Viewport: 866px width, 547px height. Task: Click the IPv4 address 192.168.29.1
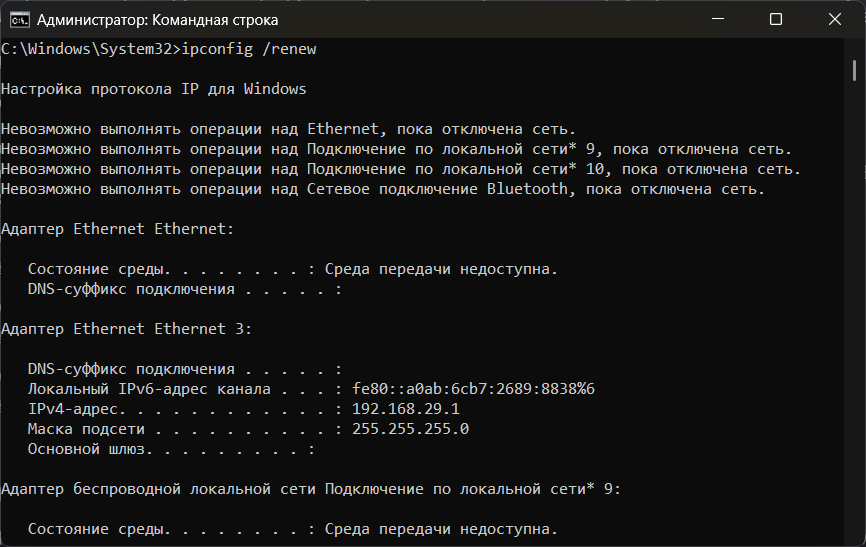(x=406, y=409)
